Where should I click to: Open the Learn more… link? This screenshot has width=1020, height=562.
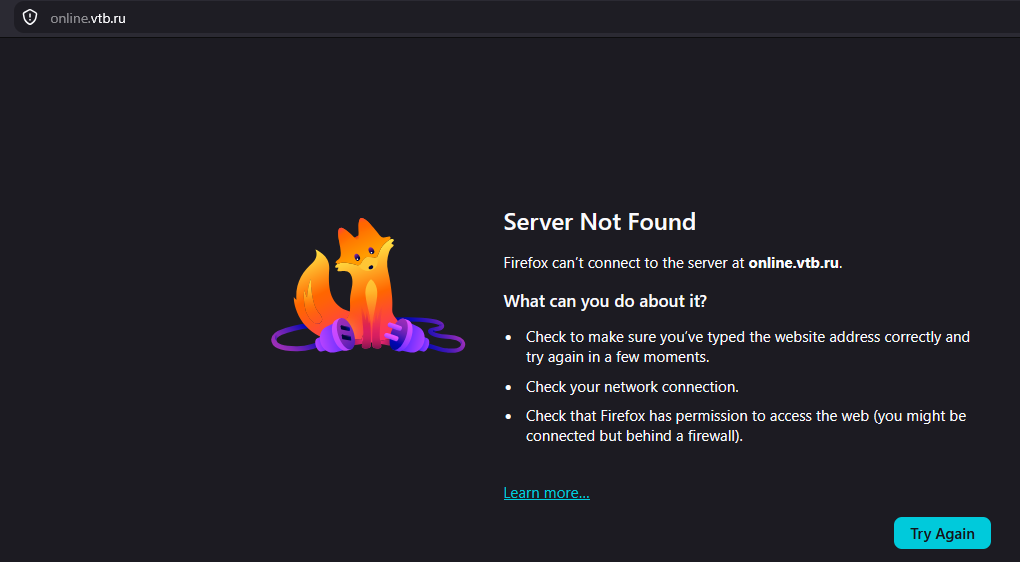click(x=546, y=493)
